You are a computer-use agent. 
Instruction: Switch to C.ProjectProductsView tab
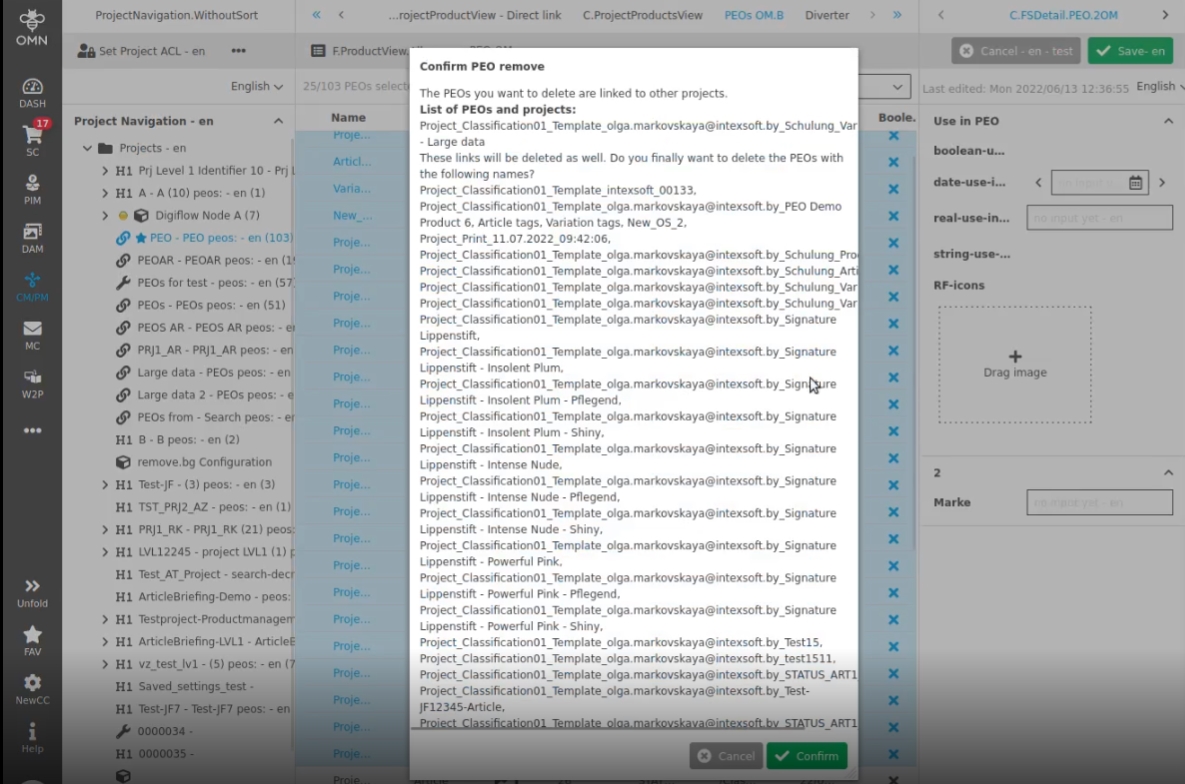coord(642,14)
